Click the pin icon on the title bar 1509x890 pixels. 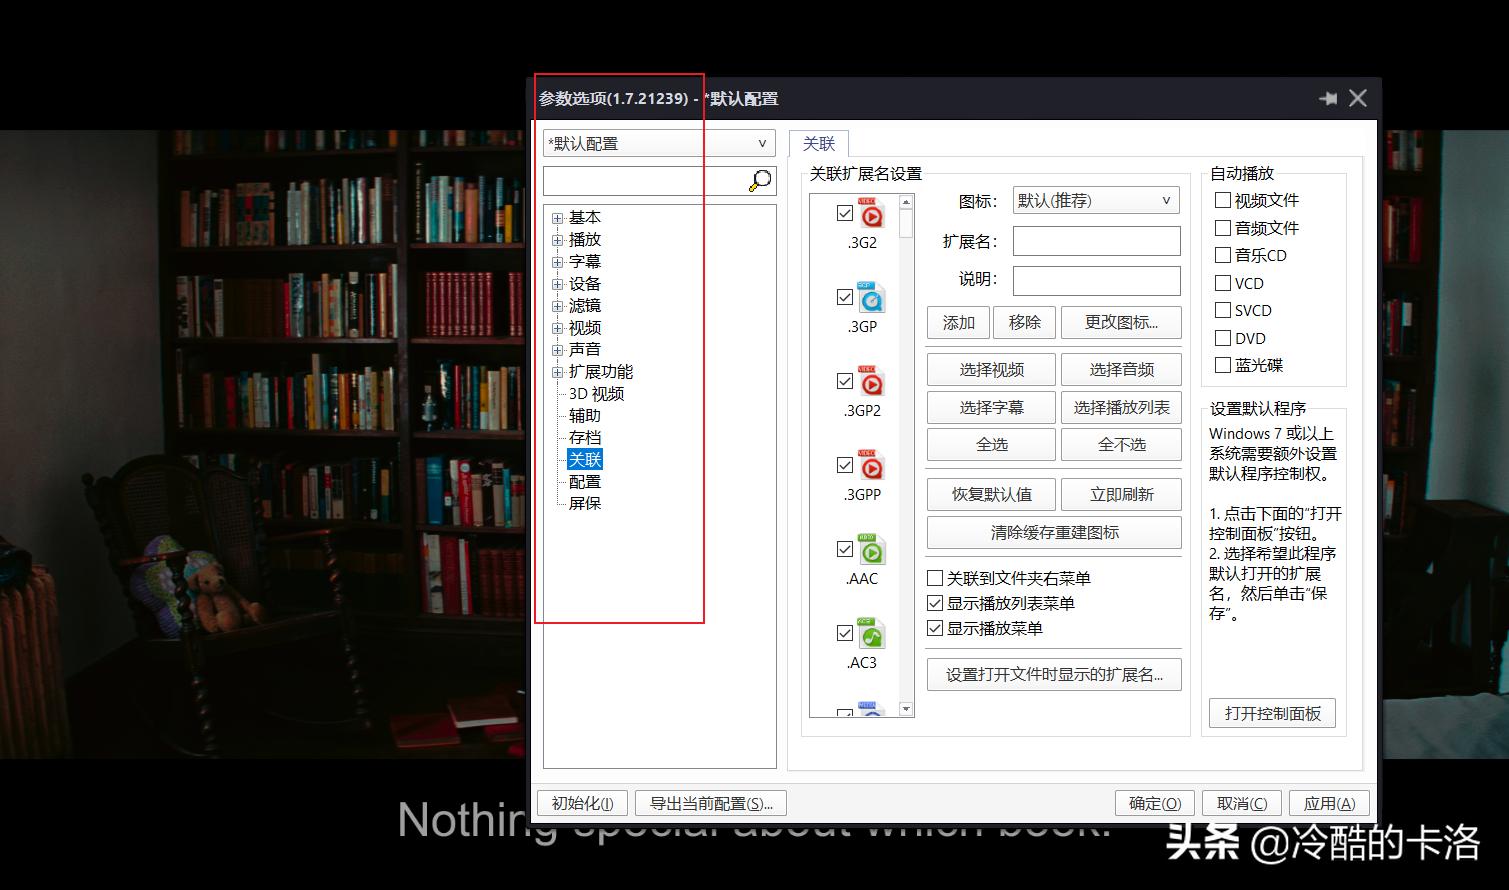(1328, 98)
